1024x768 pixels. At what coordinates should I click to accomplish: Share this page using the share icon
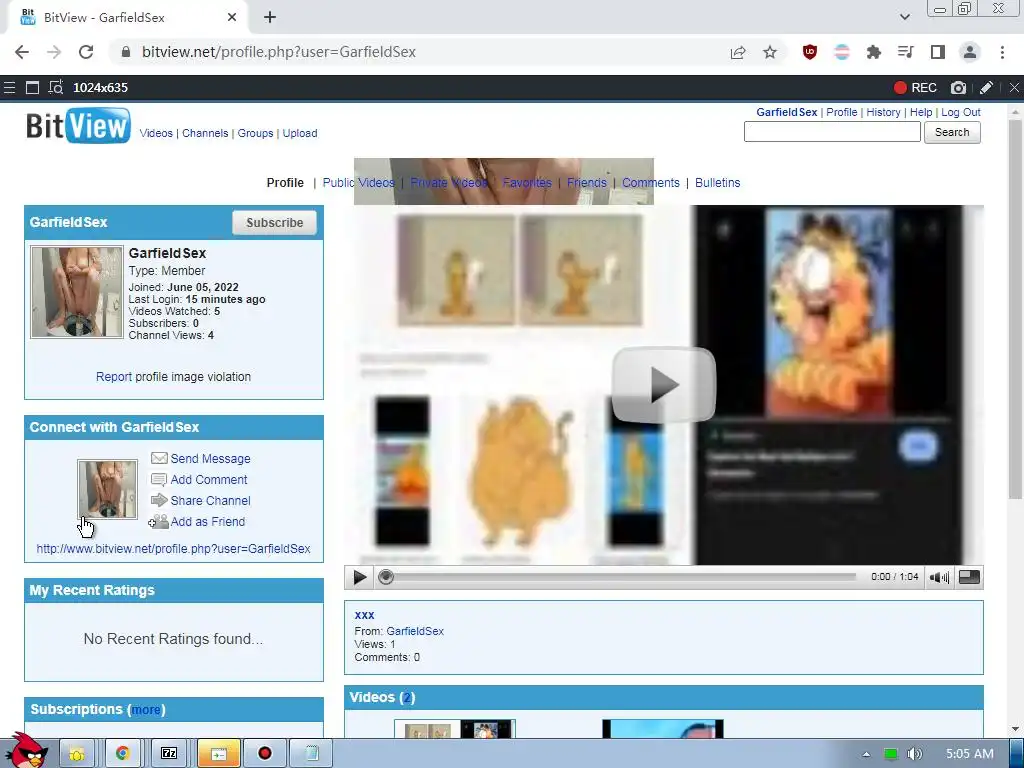click(738, 52)
